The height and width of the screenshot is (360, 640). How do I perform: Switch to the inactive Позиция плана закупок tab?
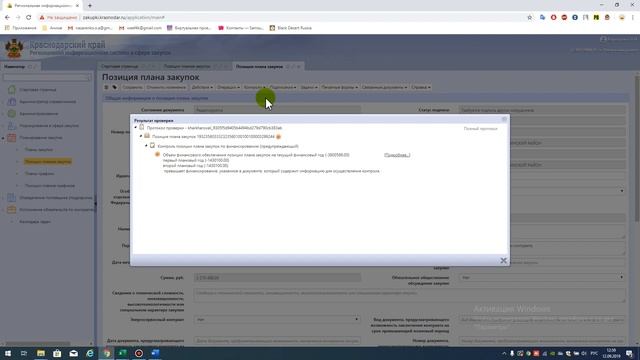tap(187, 66)
